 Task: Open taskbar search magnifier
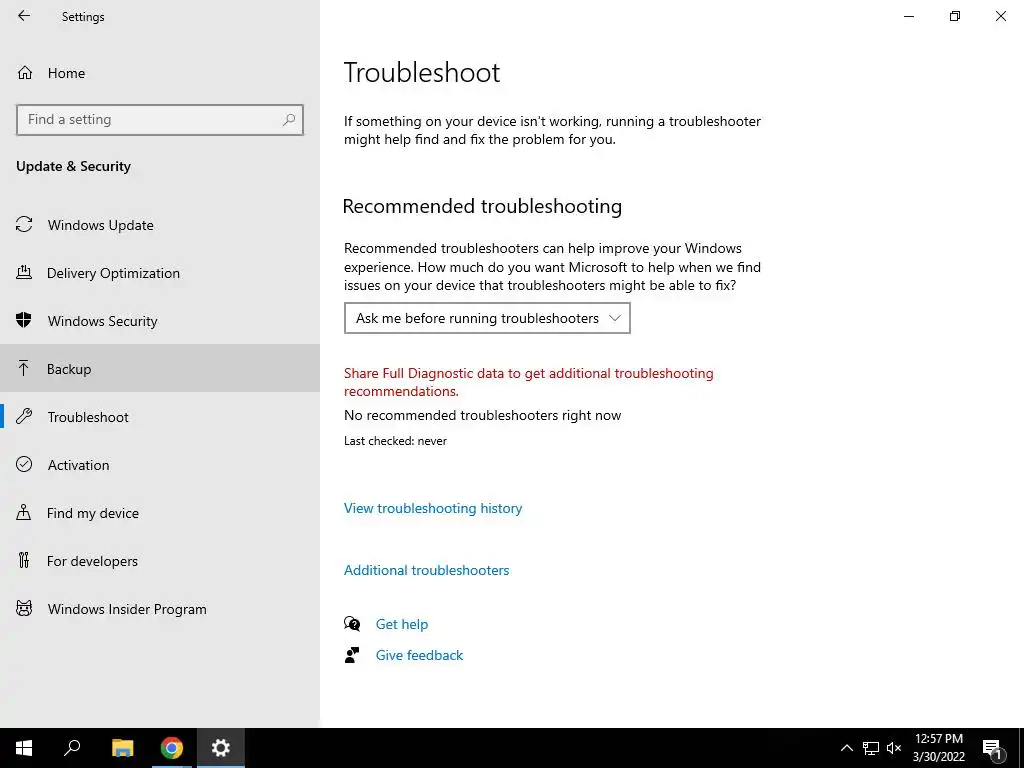(72, 748)
